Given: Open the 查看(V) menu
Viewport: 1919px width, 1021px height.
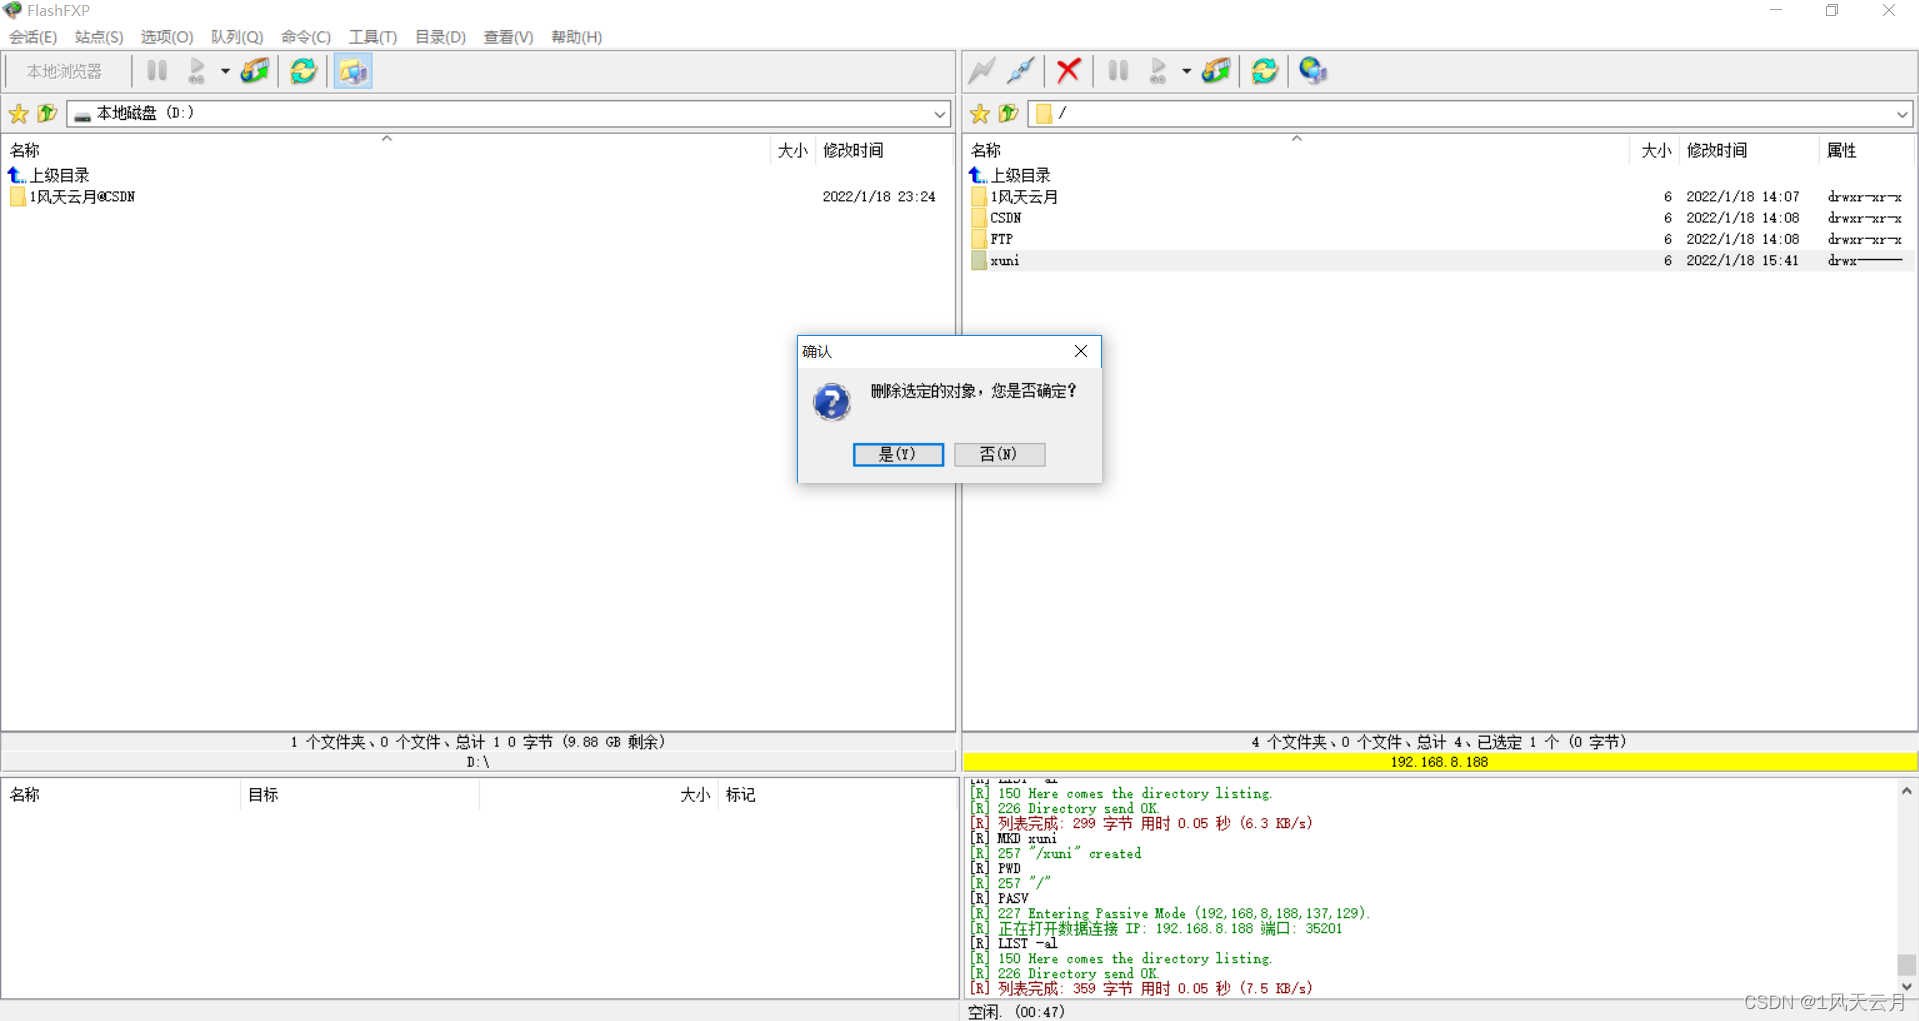Looking at the screenshot, I should (x=509, y=37).
